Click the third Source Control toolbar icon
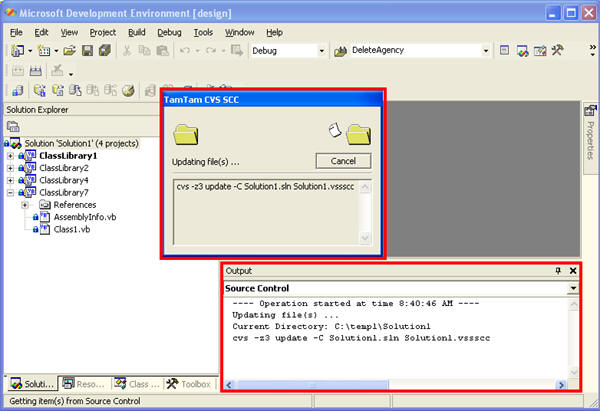 tap(58, 91)
